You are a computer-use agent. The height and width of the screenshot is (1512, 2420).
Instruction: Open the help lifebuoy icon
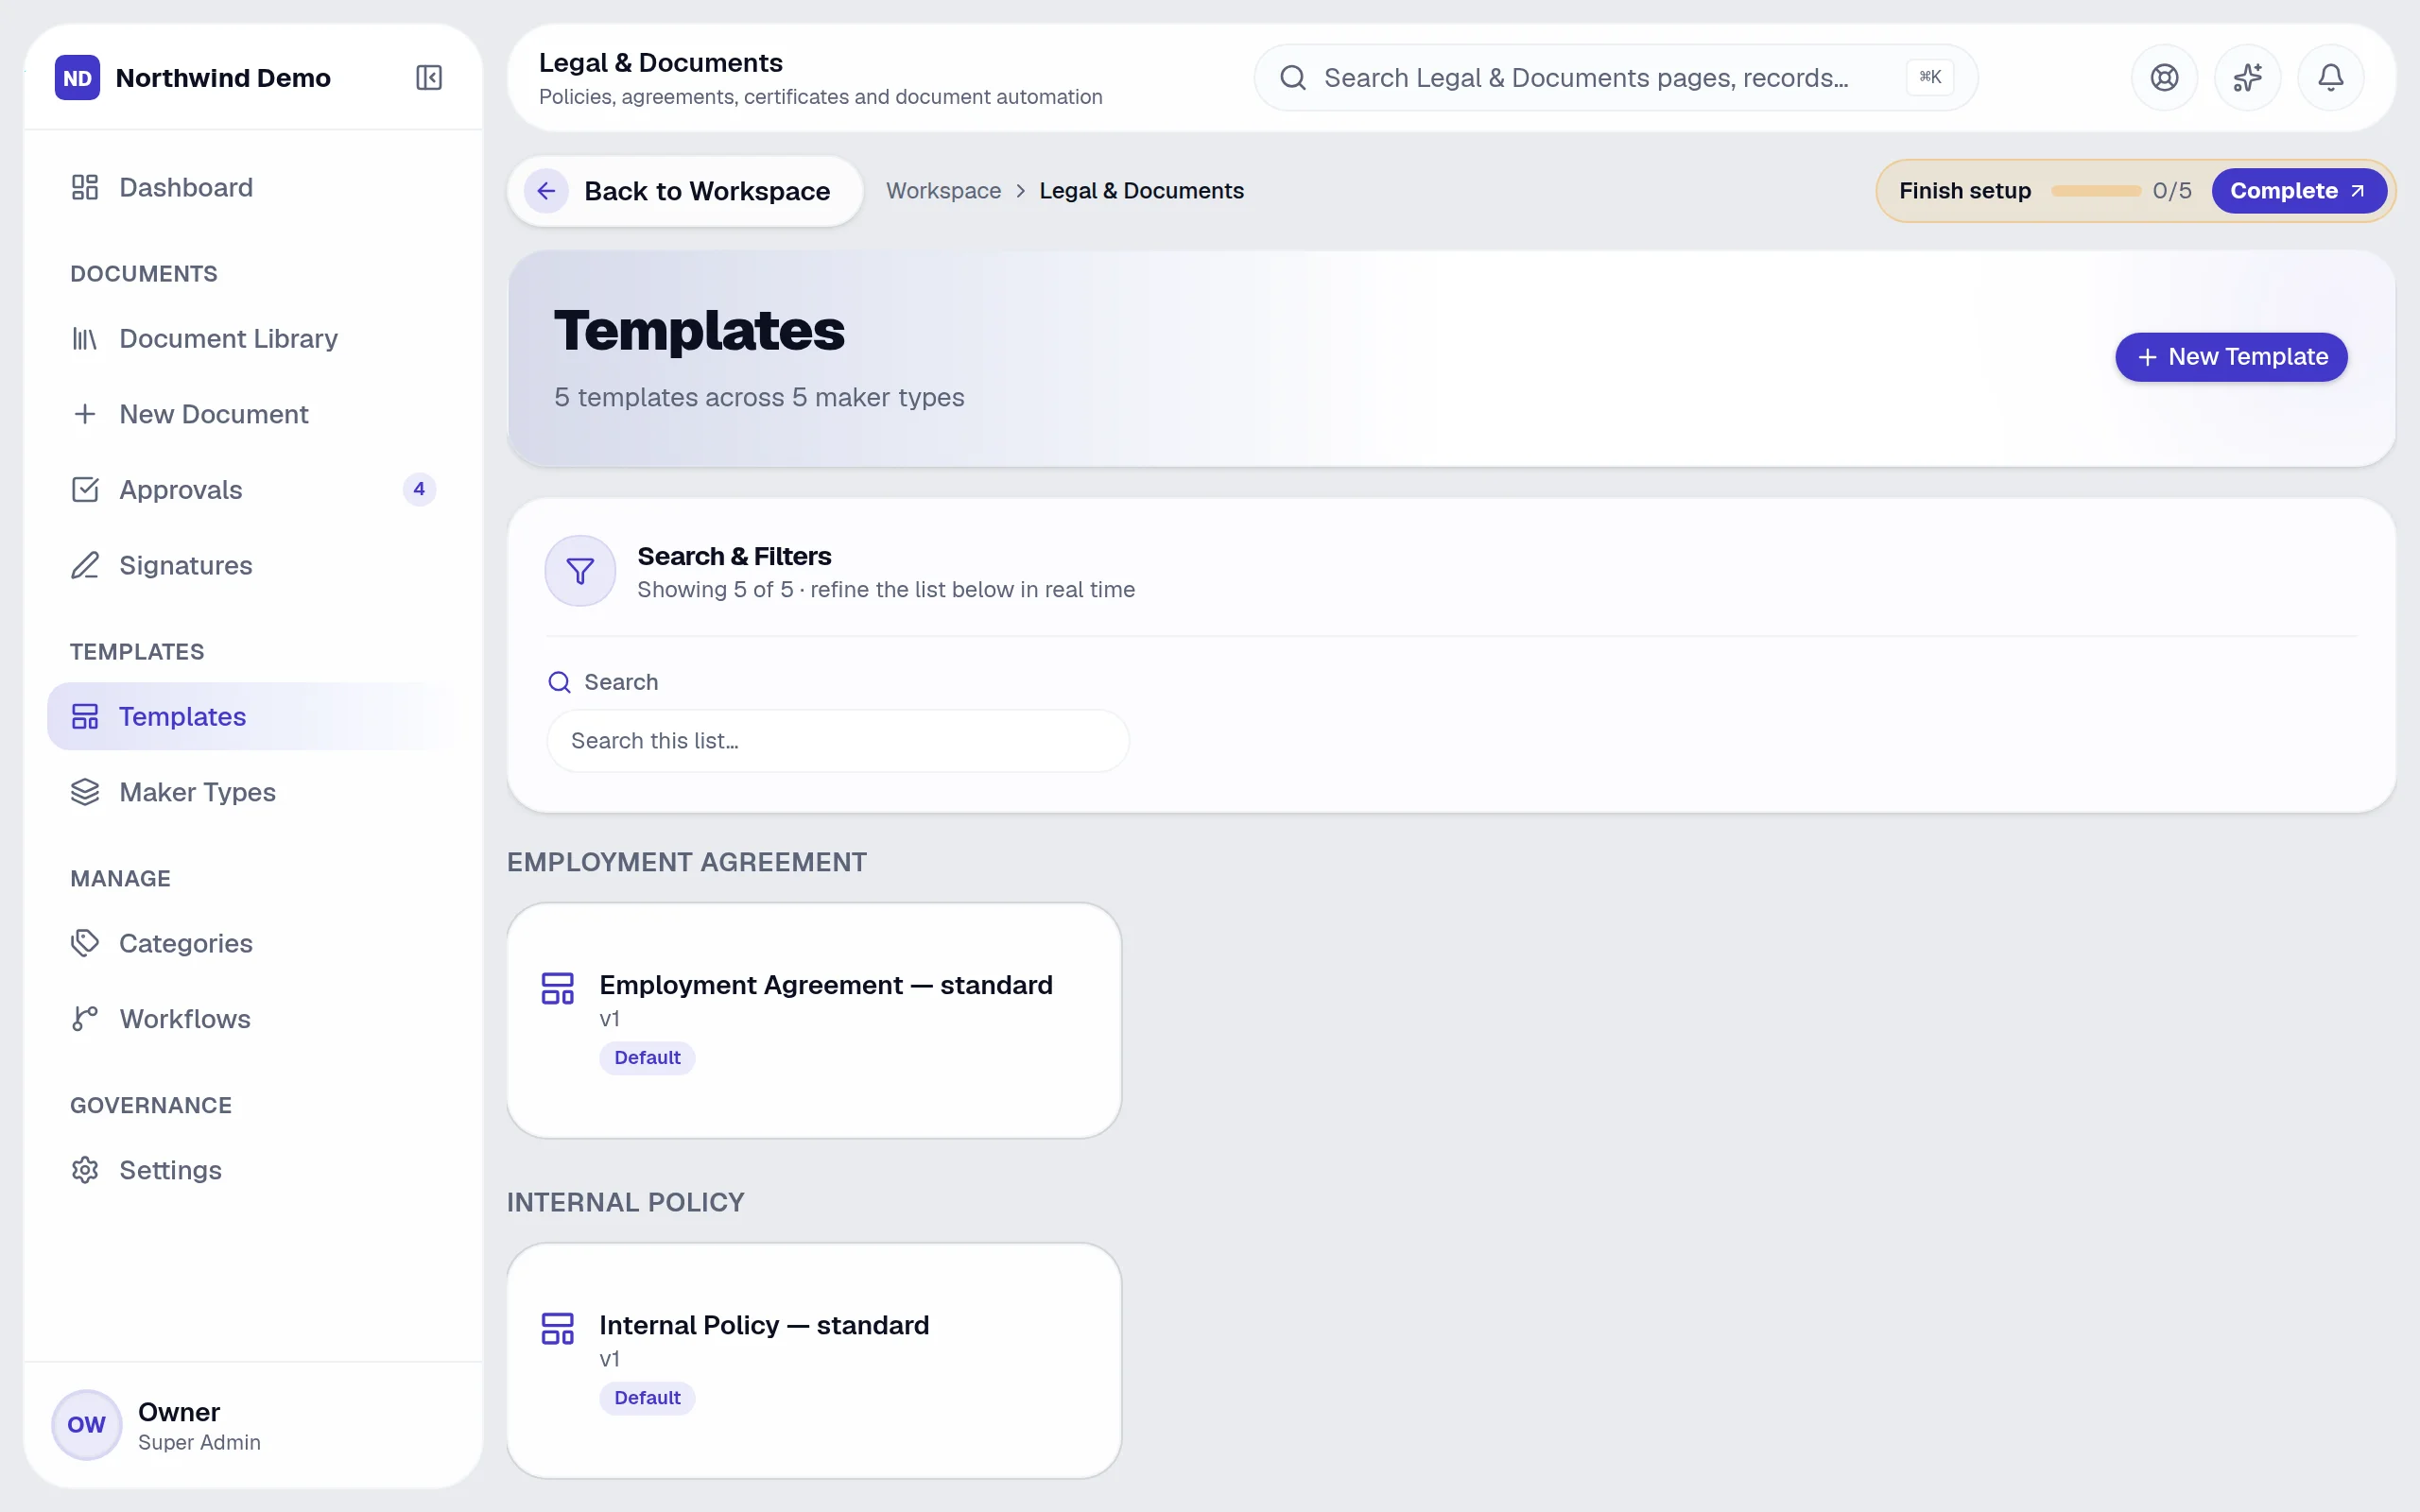coord(2164,77)
